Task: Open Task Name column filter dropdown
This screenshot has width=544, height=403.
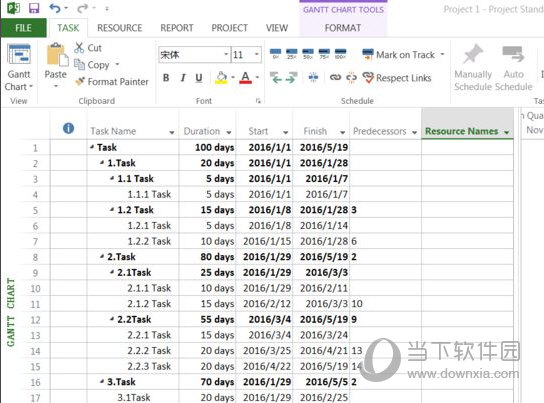Action: pos(172,132)
